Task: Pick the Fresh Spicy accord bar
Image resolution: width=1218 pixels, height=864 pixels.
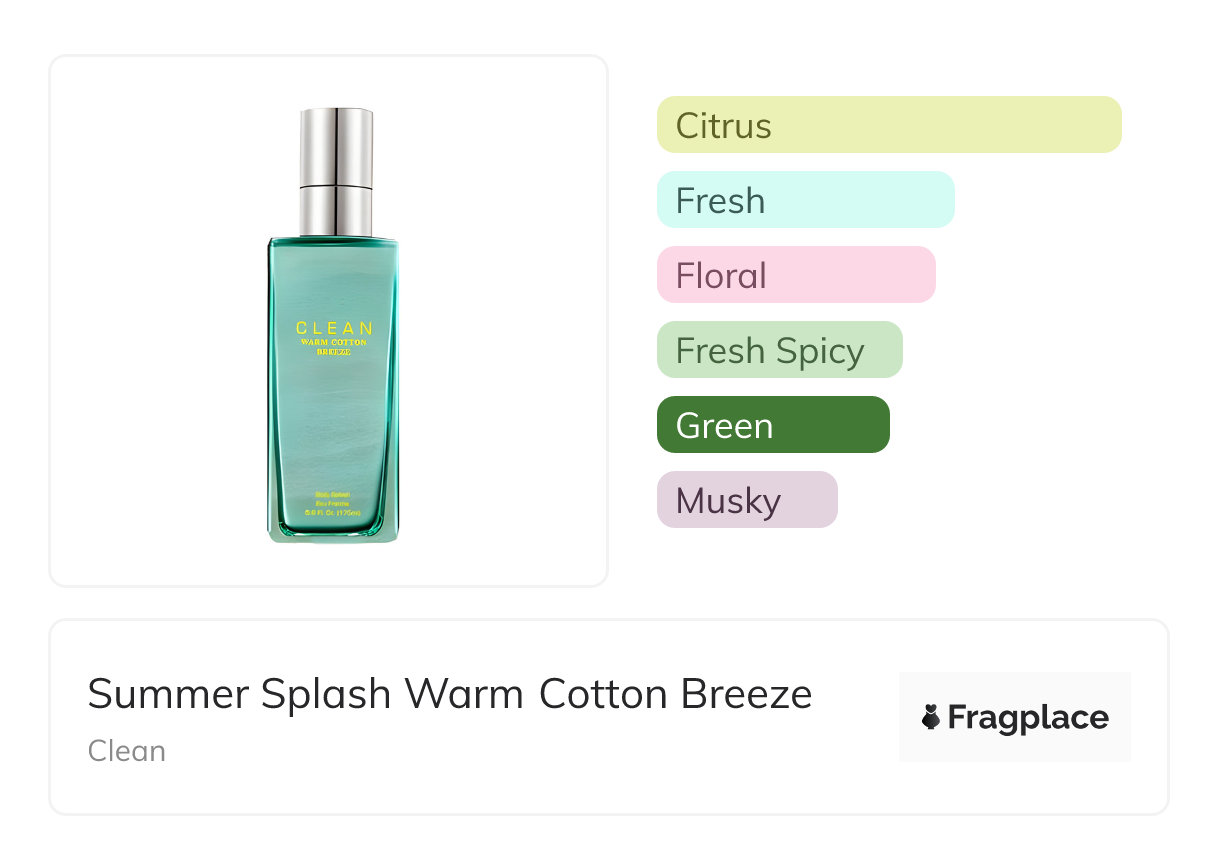Action: click(x=779, y=350)
